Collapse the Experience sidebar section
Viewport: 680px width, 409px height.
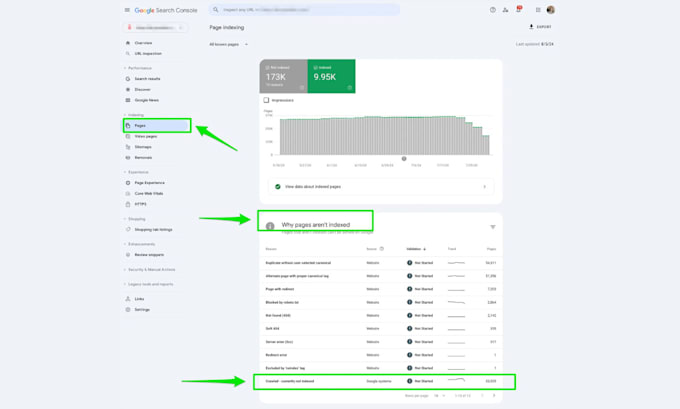click(x=136, y=172)
